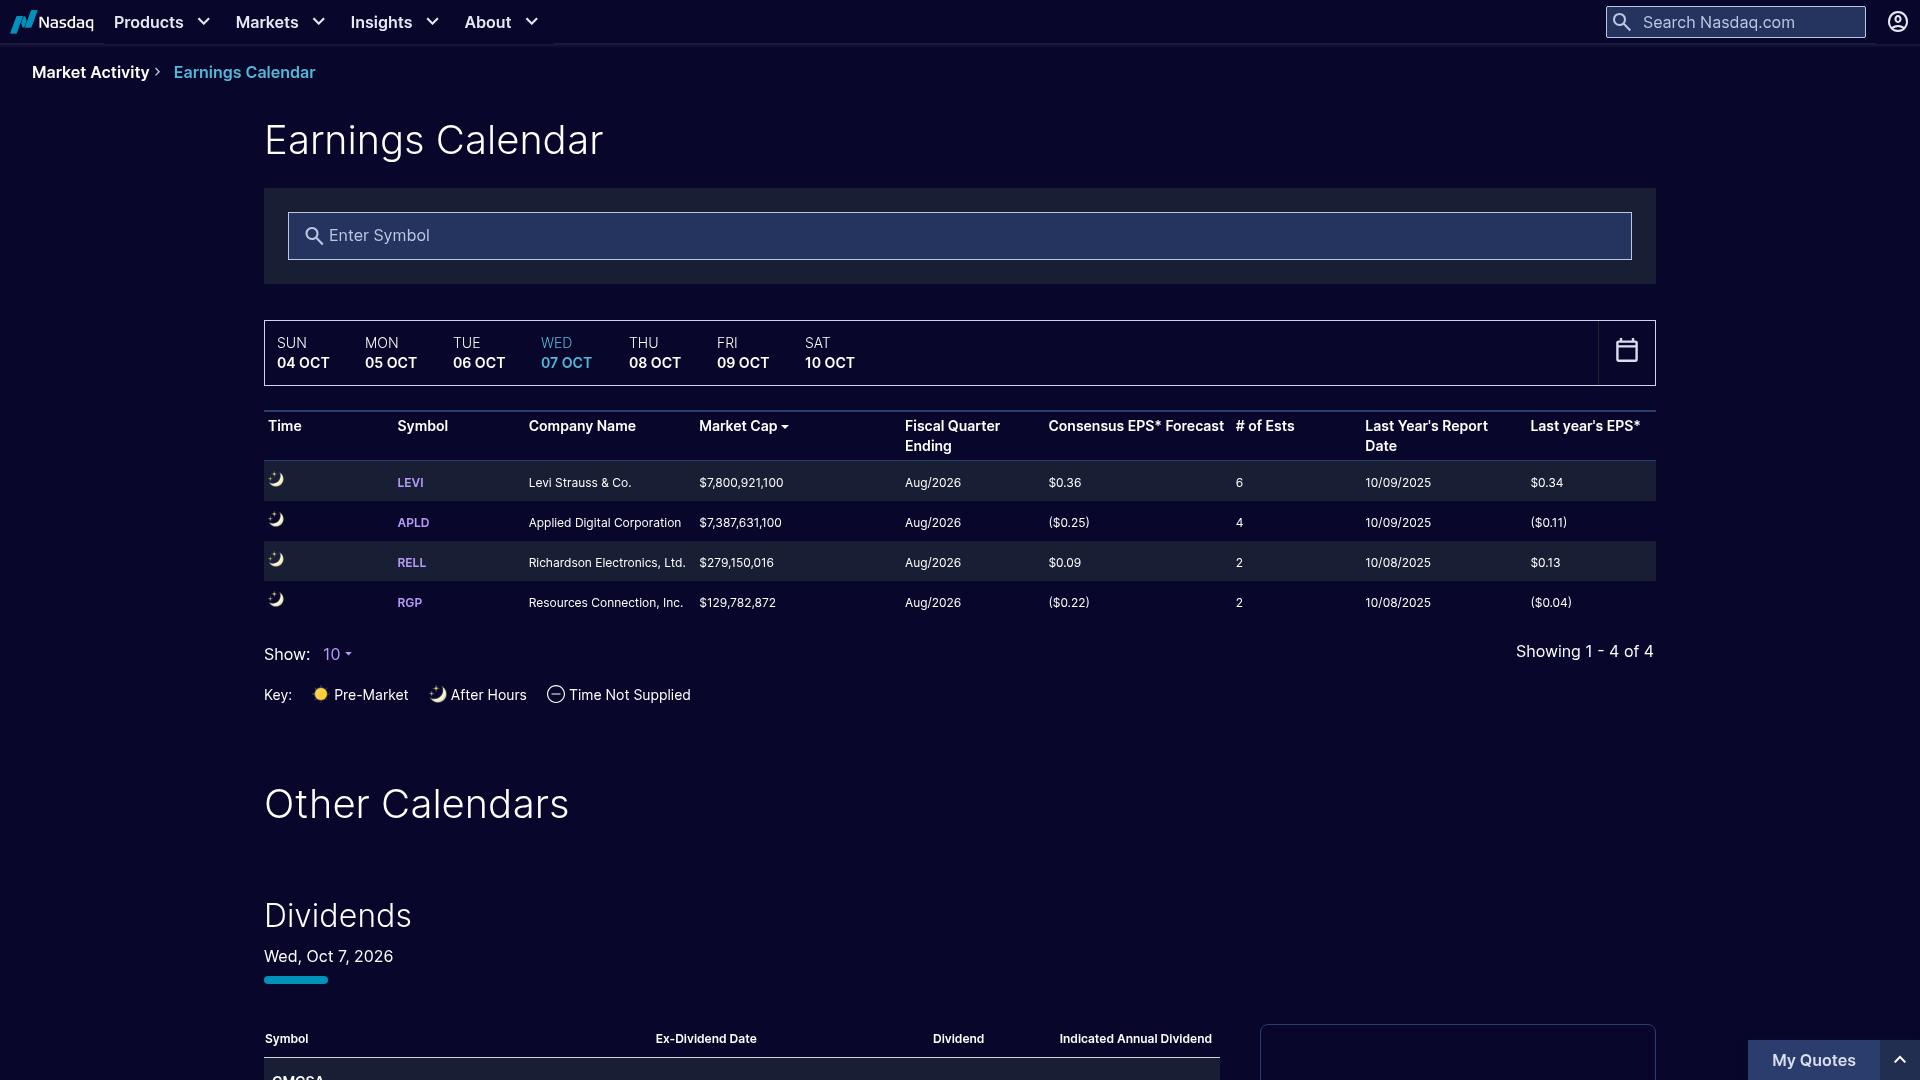Click the Last year's EPS* header
The image size is (1920, 1080).
1585,426
